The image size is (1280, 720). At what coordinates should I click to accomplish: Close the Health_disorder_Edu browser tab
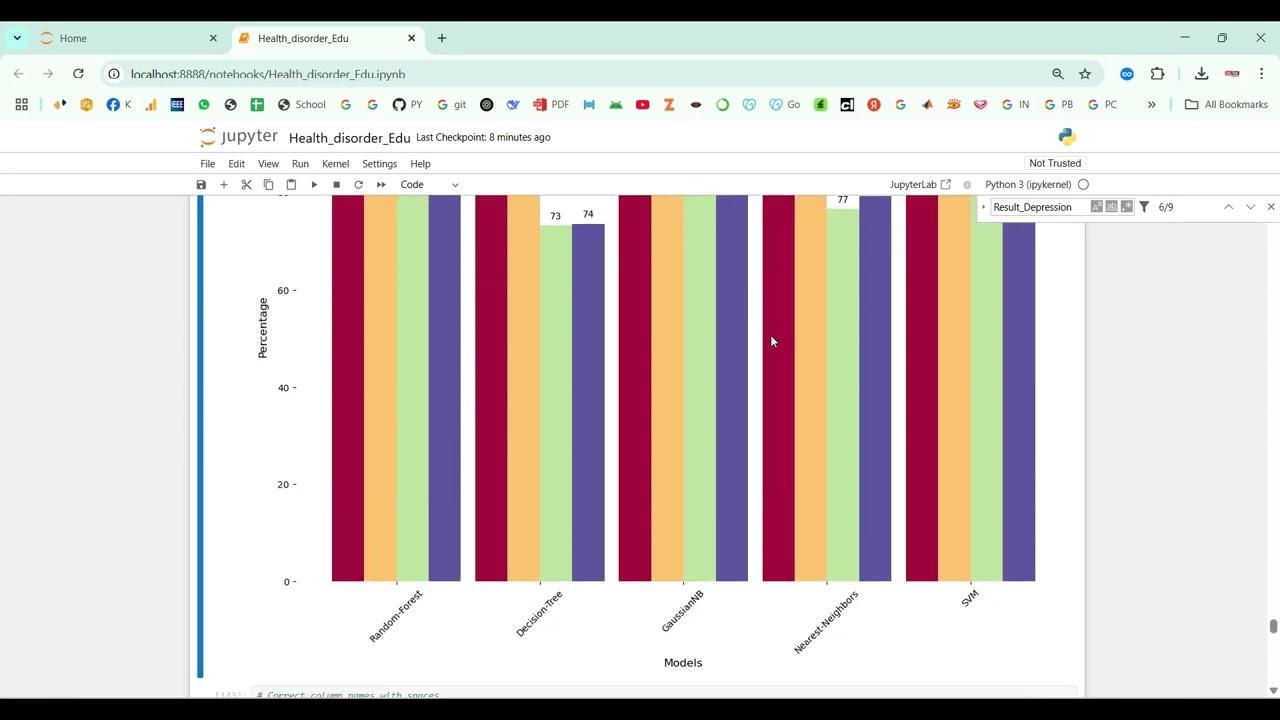(411, 38)
